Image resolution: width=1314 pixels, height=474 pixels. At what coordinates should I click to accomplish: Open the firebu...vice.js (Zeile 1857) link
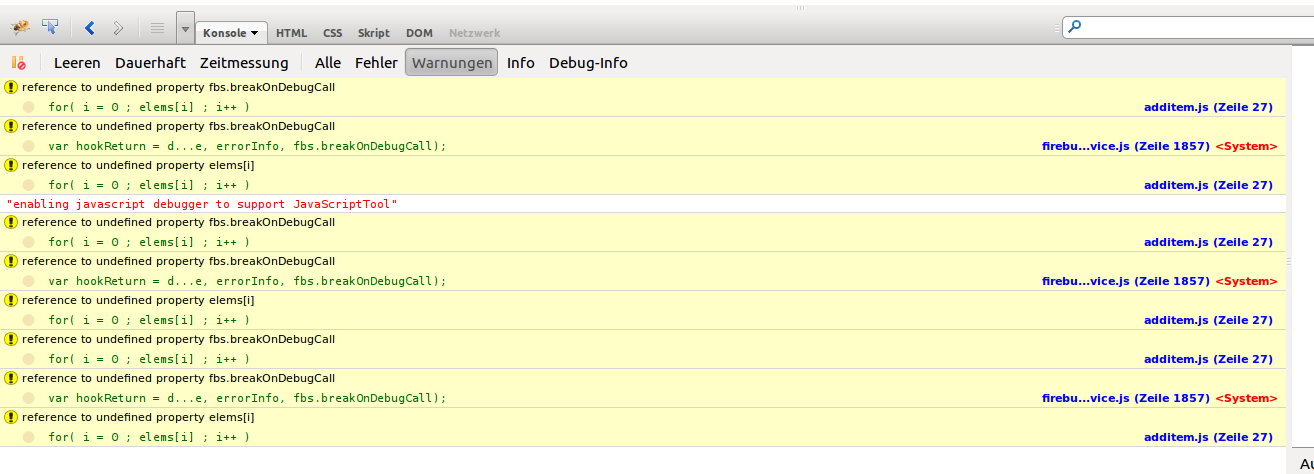(1125, 146)
